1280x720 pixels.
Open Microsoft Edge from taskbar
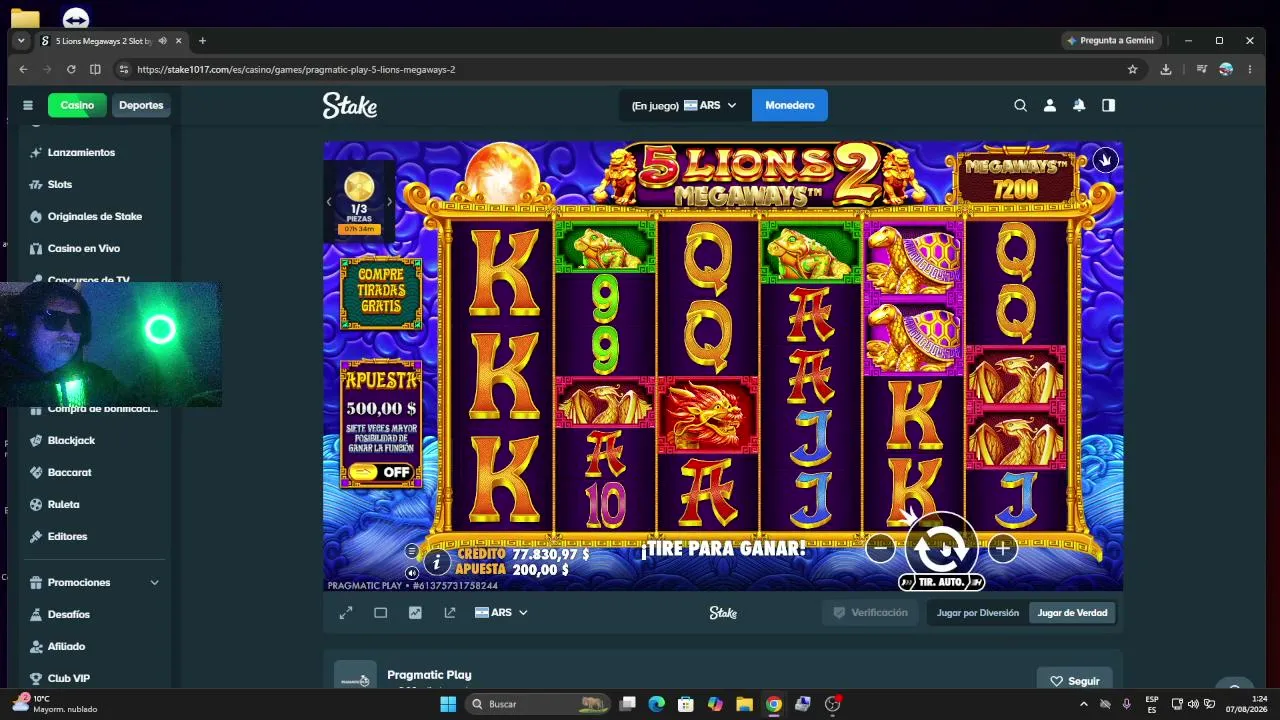(x=656, y=704)
